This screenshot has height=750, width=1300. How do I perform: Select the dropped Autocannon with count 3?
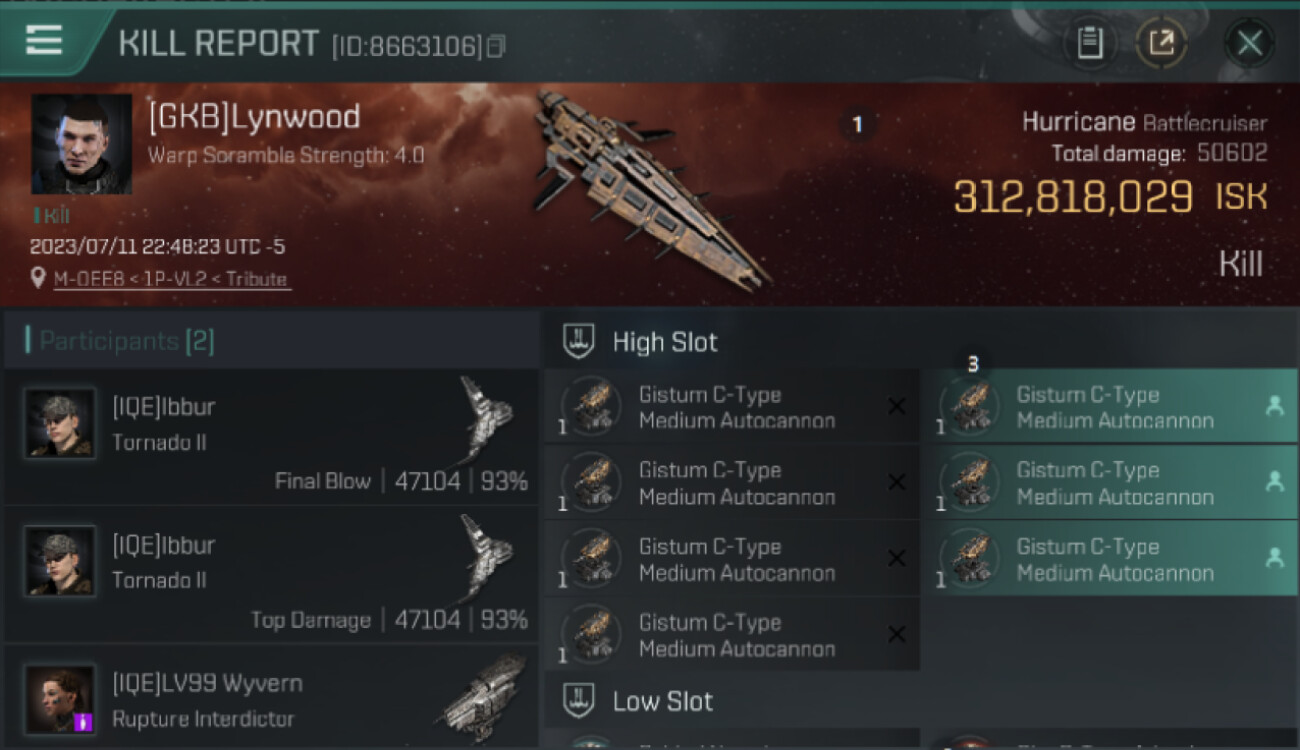point(1110,407)
